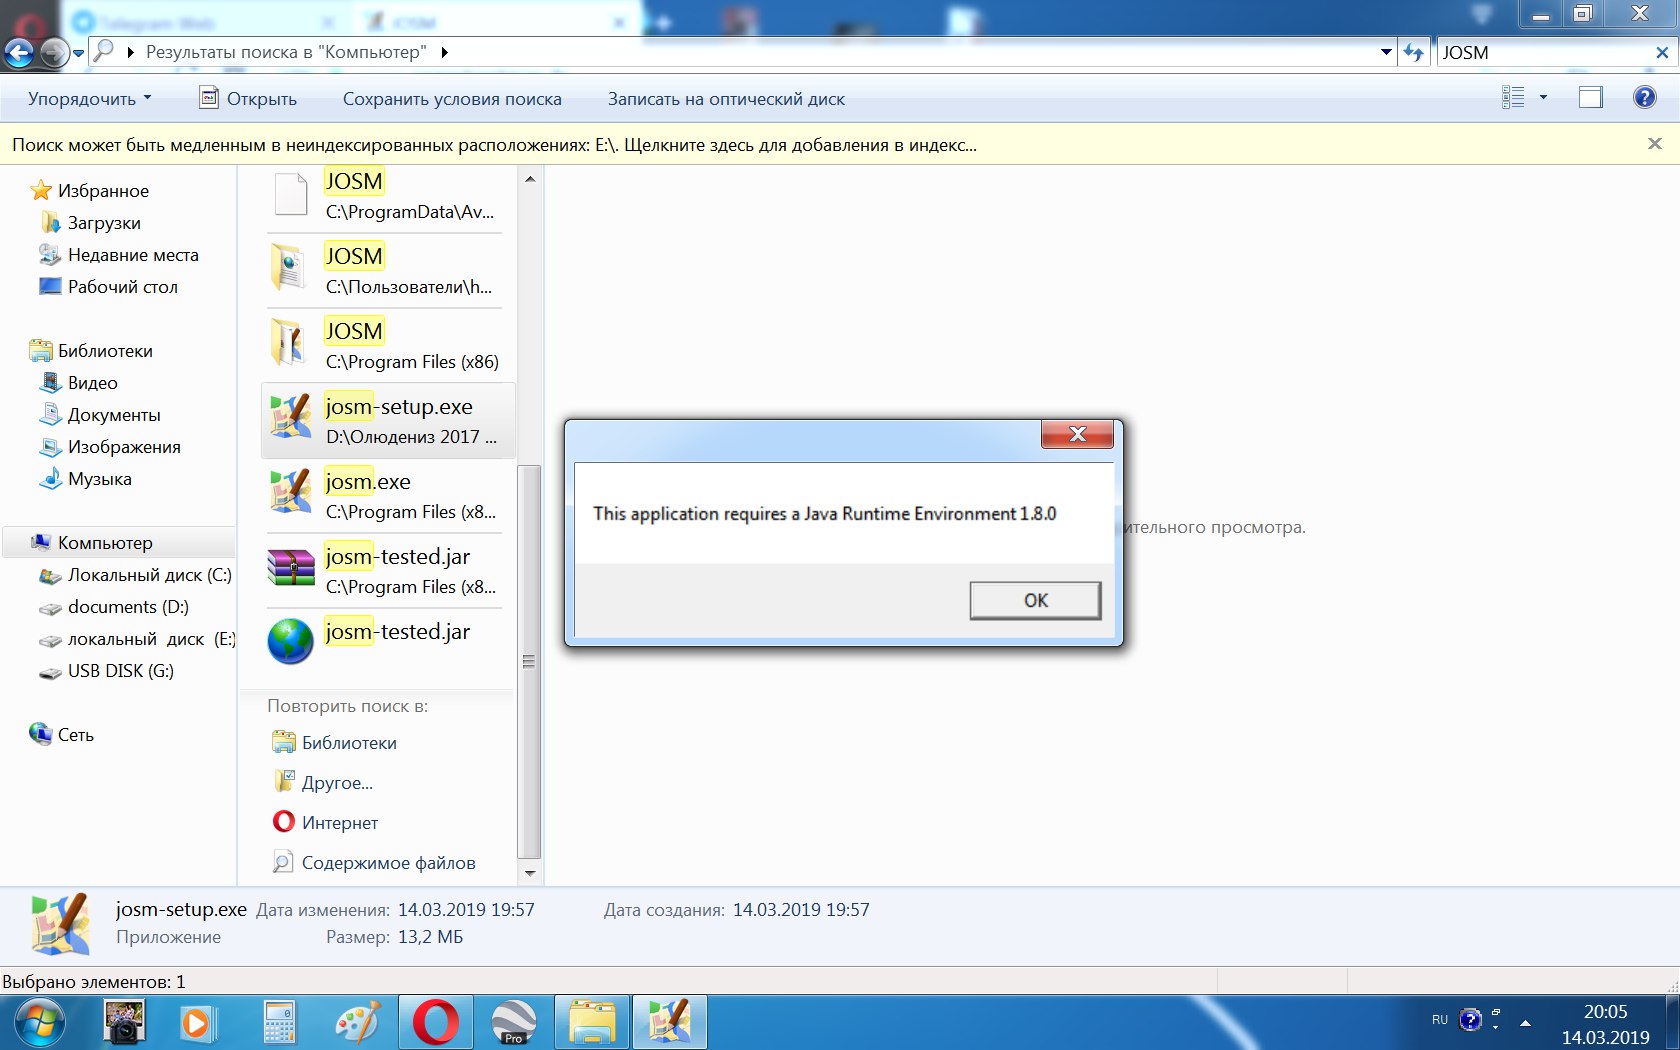Open the Изображения library
This screenshot has width=1680, height=1050.
pyautogui.click(x=110, y=446)
